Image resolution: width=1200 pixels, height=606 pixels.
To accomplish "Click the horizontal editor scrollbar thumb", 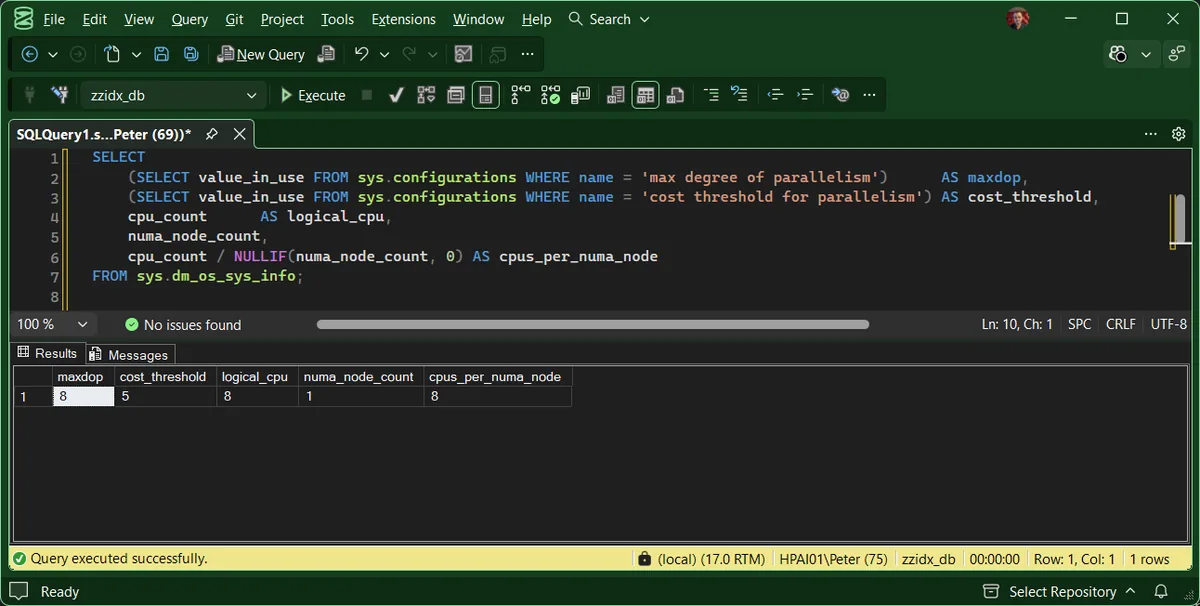I will coord(593,324).
